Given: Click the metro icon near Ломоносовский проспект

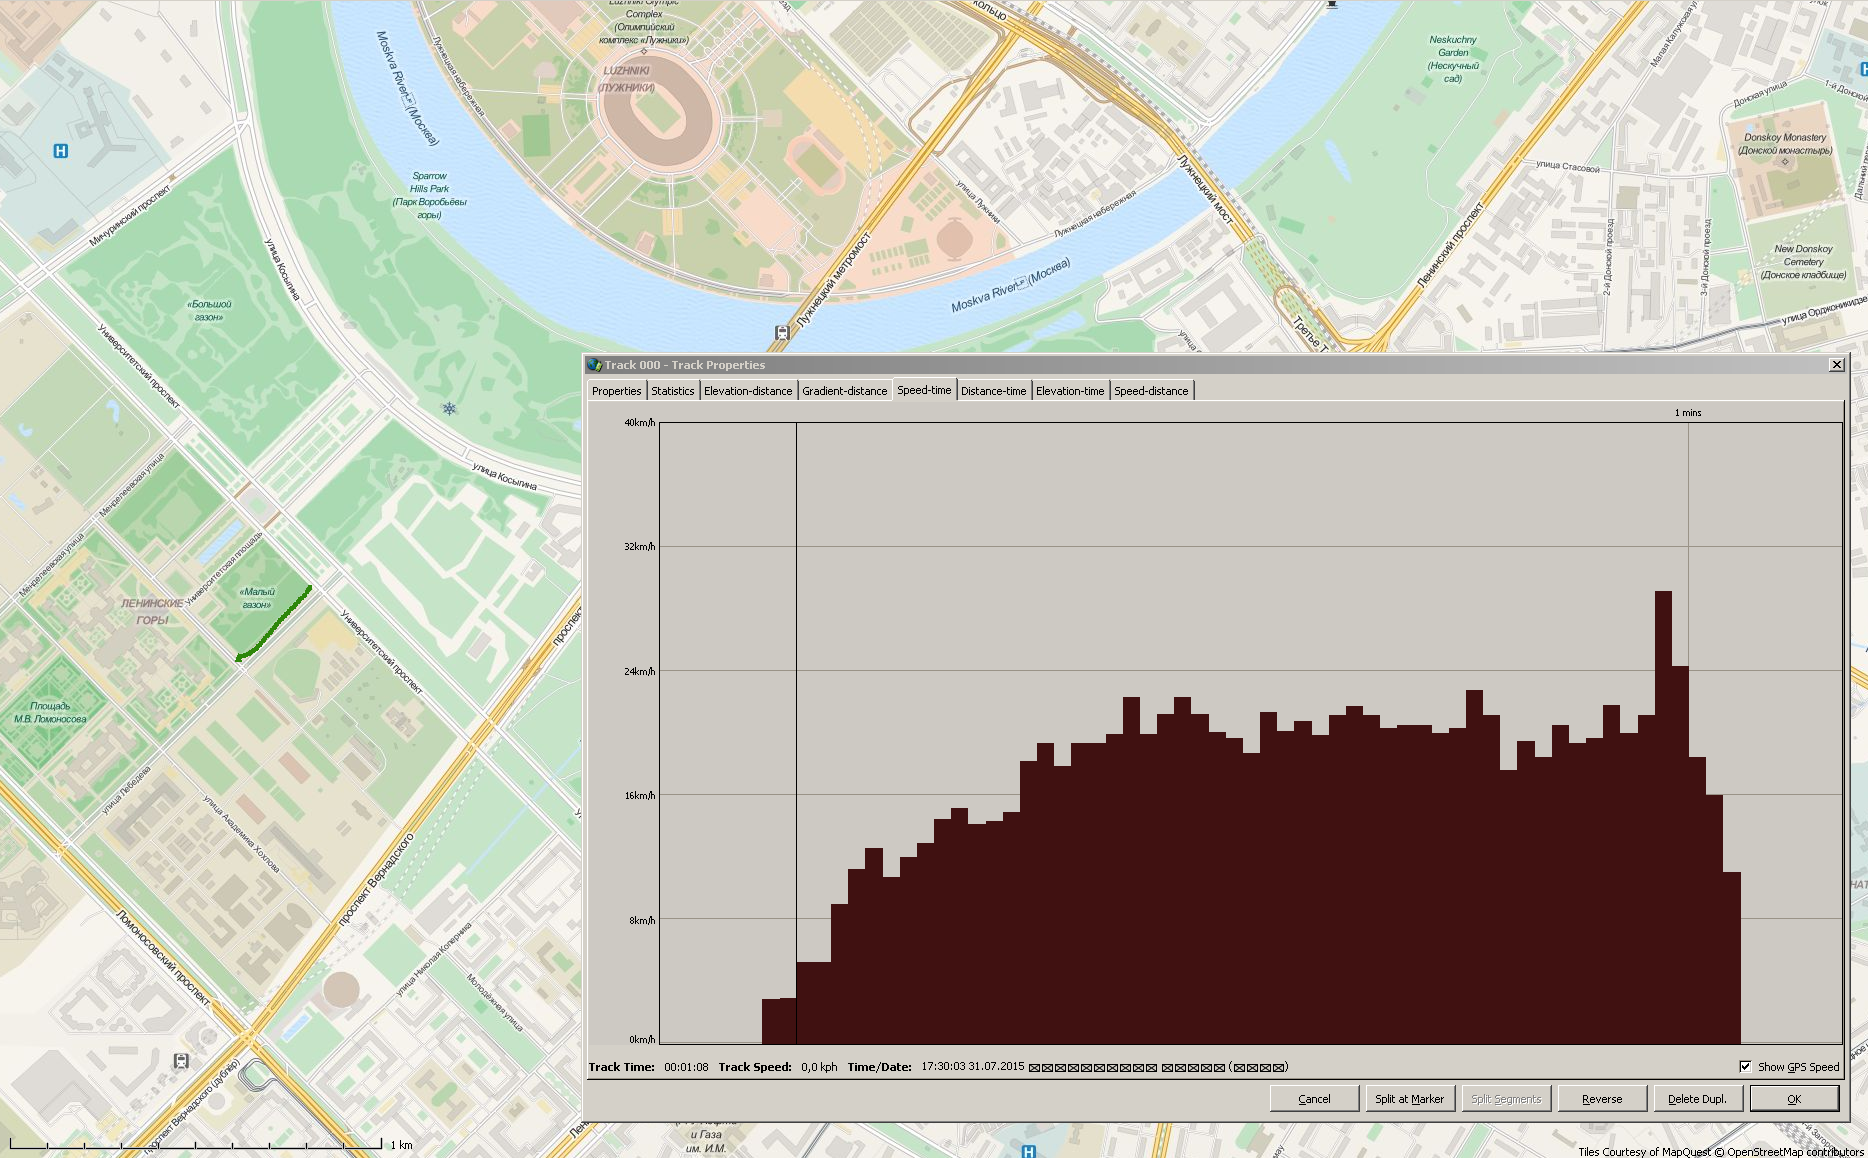Looking at the screenshot, I should point(181,1061).
